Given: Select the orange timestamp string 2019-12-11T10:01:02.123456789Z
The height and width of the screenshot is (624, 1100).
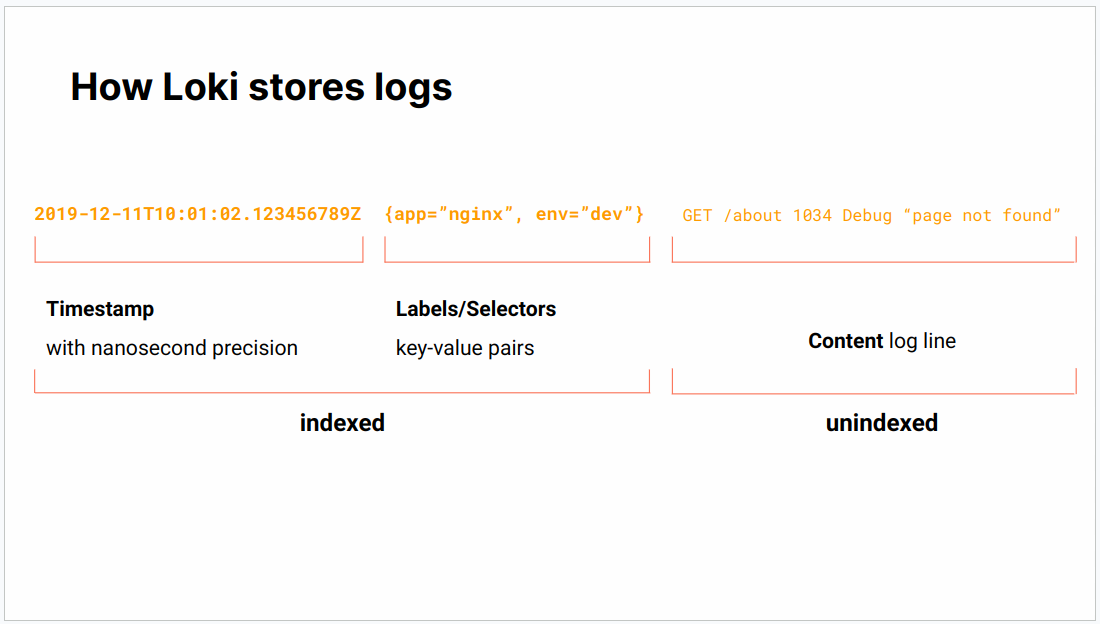Looking at the screenshot, I should [x=198, y=214].
